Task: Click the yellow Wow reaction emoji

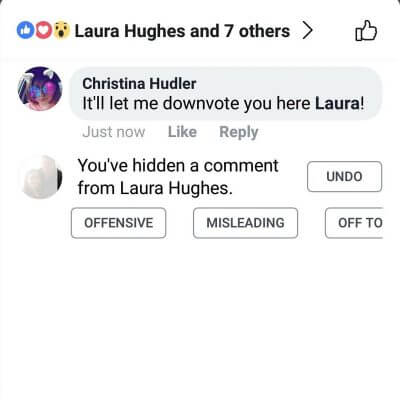Action: (x=62, y=30)
